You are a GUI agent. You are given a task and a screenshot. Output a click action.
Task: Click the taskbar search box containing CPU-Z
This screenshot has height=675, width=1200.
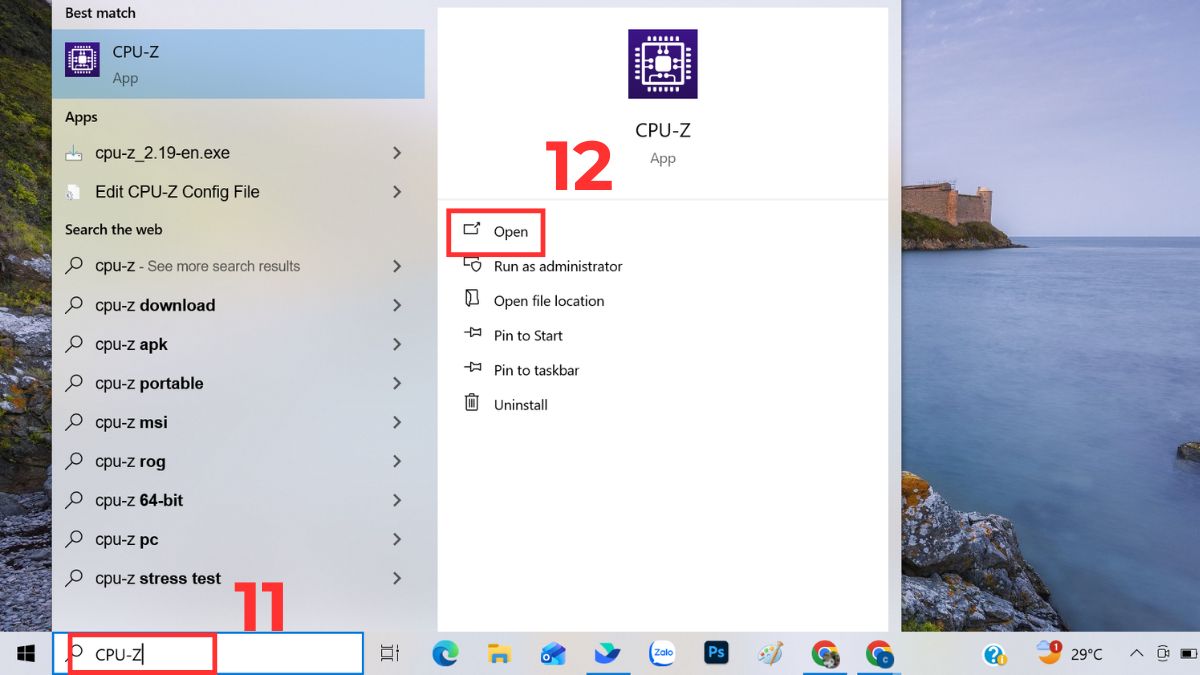click(208, 654)
